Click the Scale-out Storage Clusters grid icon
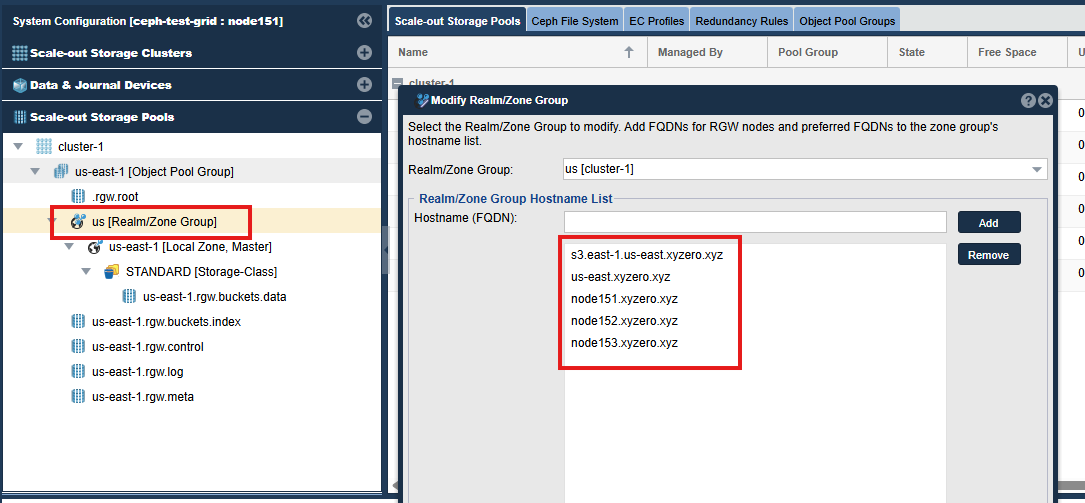The width and height of the screenshot is (1085, 503). click(19, 53)
